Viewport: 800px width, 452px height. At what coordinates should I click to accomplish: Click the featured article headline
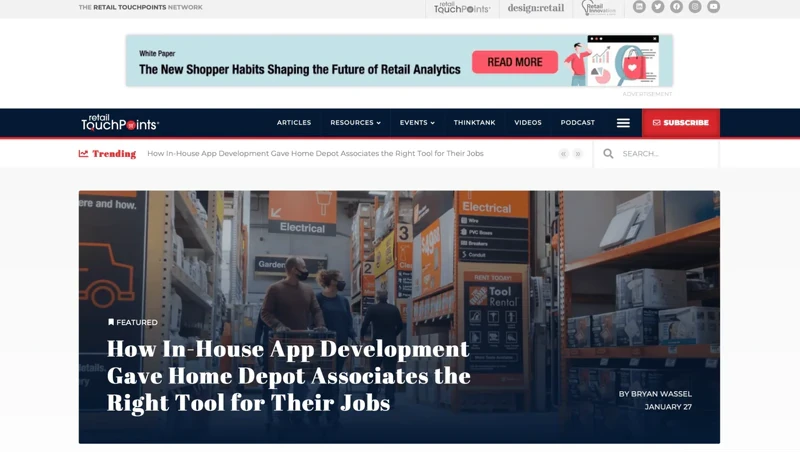[289, 376]
